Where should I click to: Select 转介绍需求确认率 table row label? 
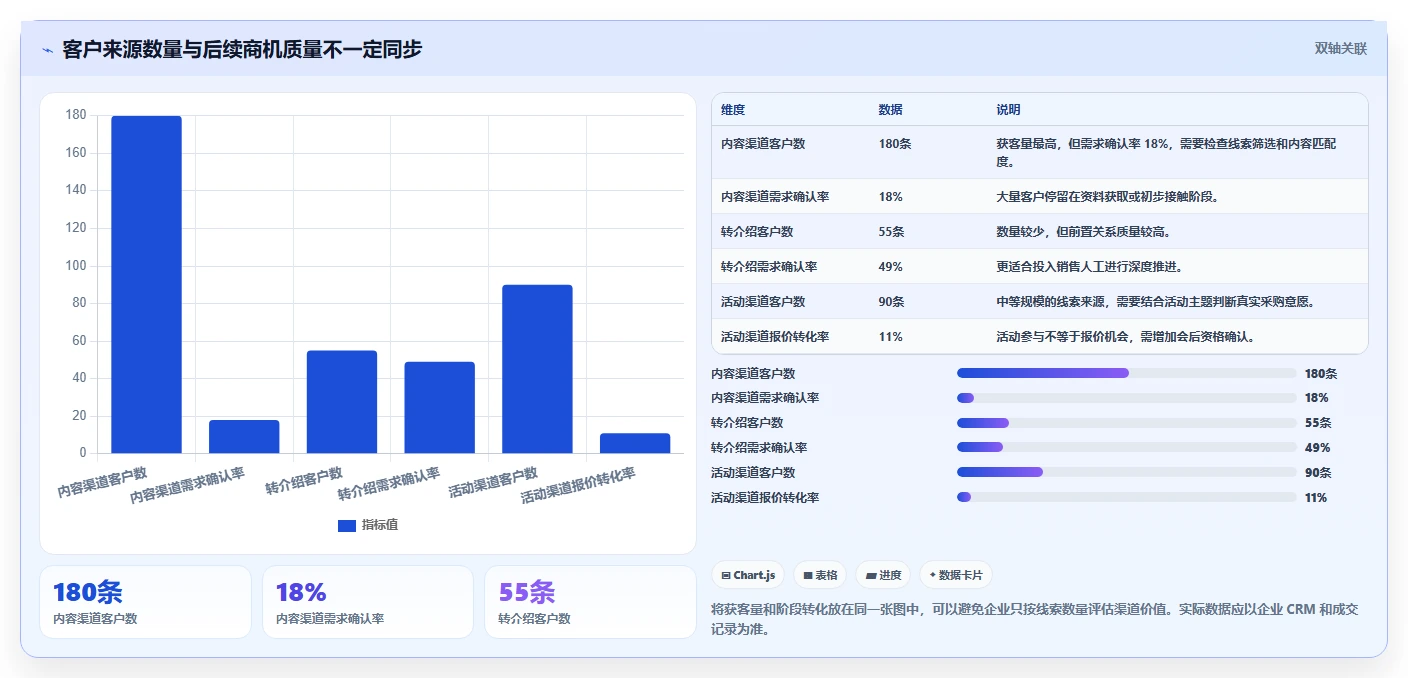pyautogui.click(x=769, y=267)
